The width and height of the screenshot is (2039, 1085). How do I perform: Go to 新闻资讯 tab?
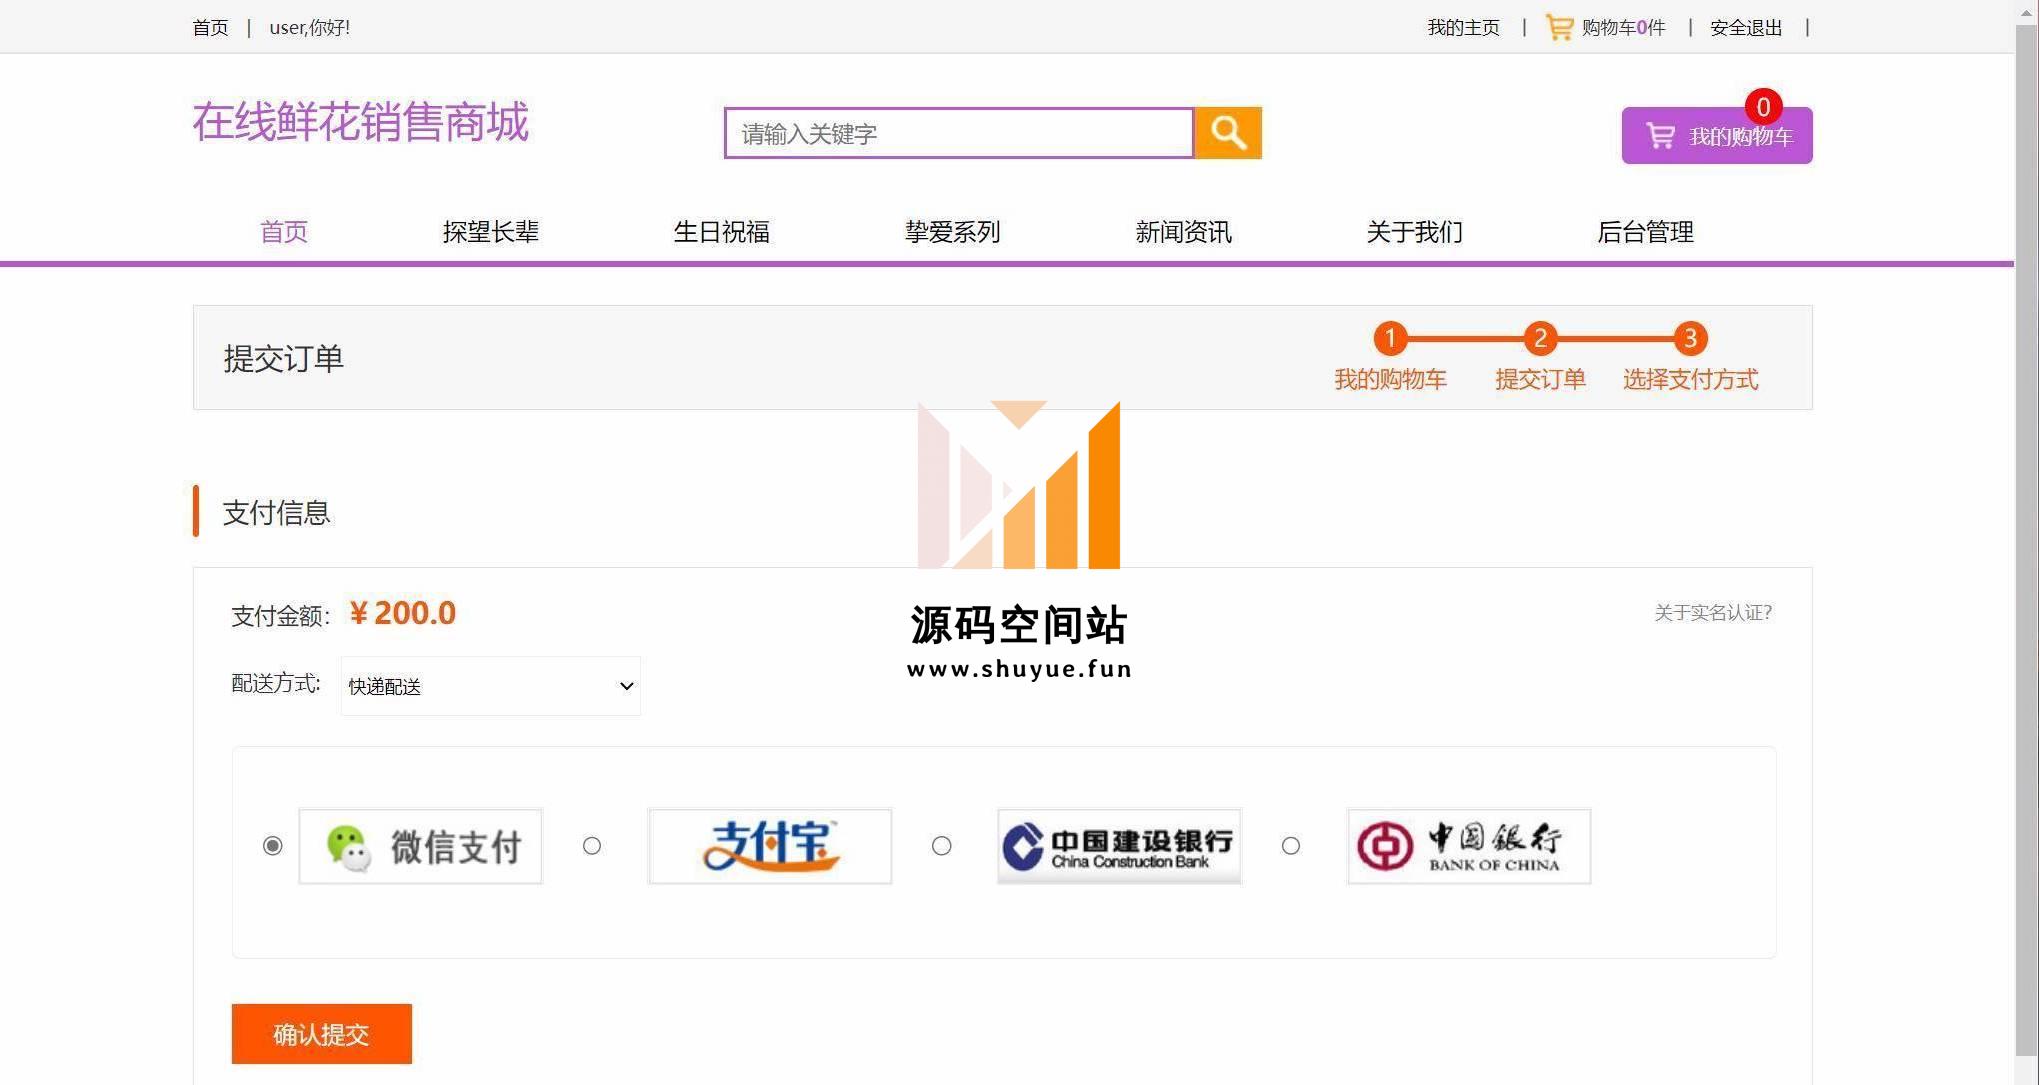[x=1184, y=232]
